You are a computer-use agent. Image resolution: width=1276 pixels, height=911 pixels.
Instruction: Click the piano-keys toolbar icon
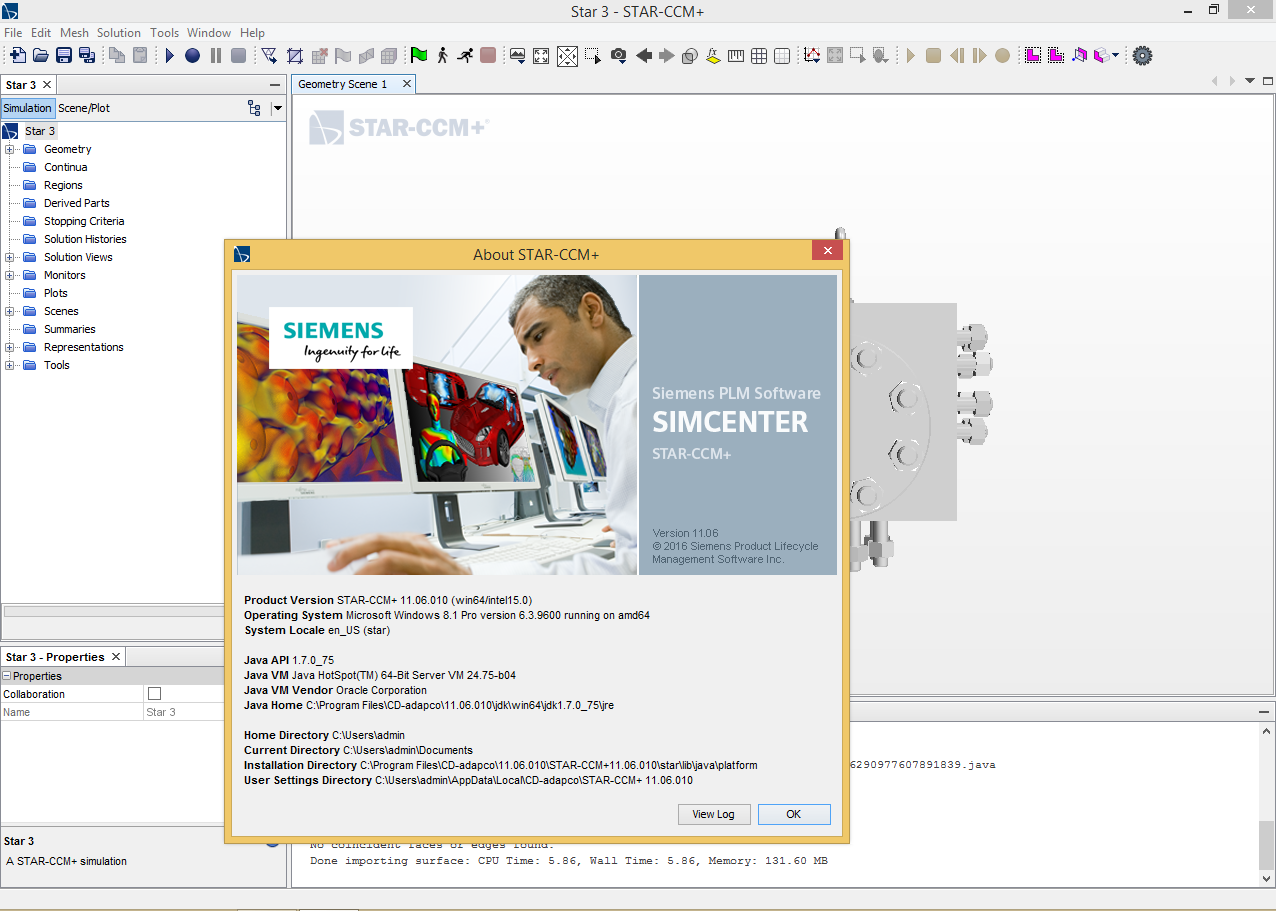point(736,56)
